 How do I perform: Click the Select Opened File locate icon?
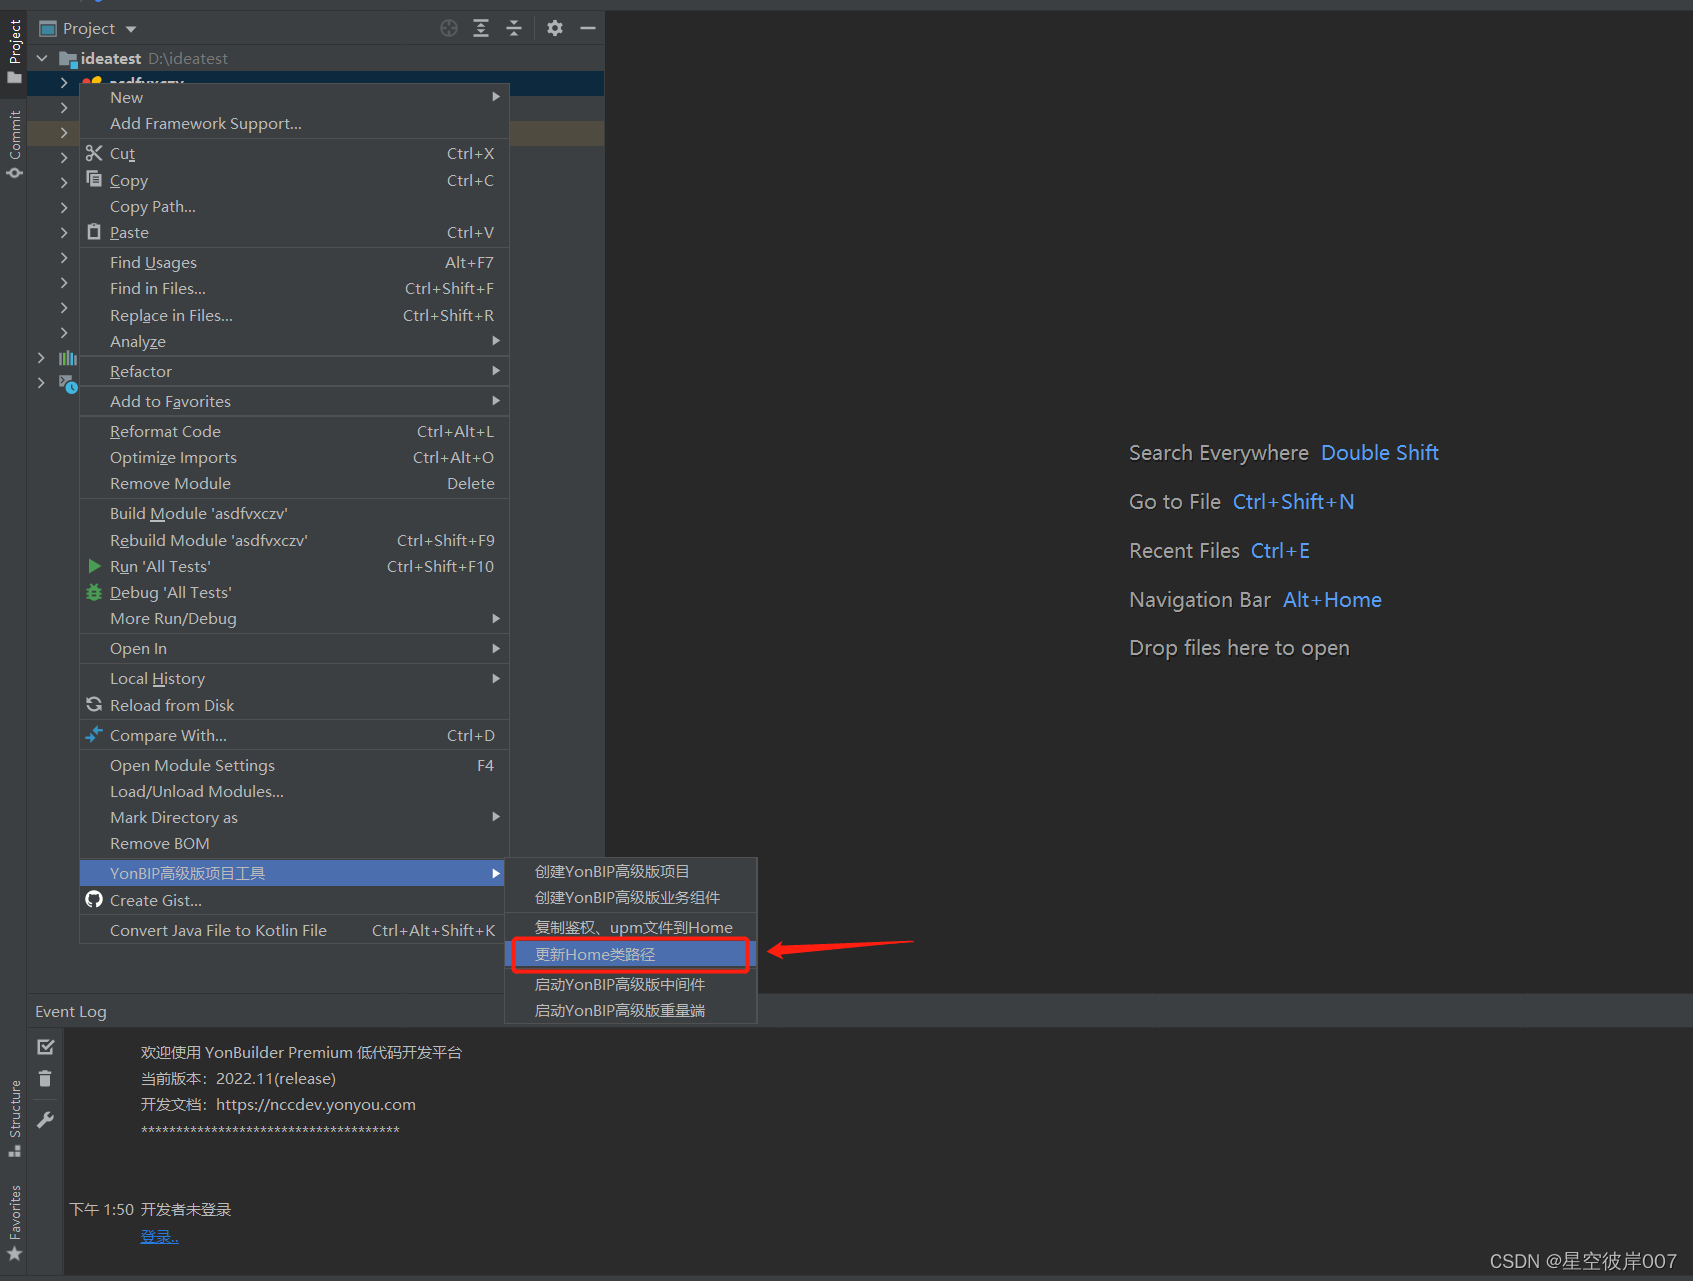449,28
